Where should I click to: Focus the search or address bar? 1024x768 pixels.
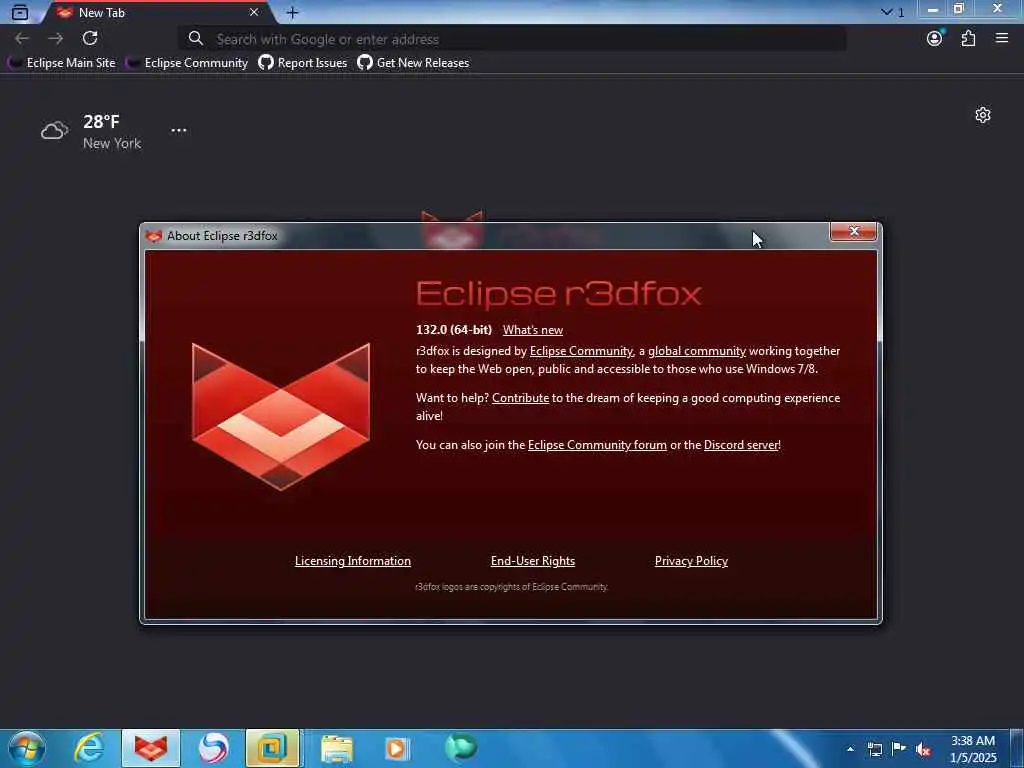point(512,39)
